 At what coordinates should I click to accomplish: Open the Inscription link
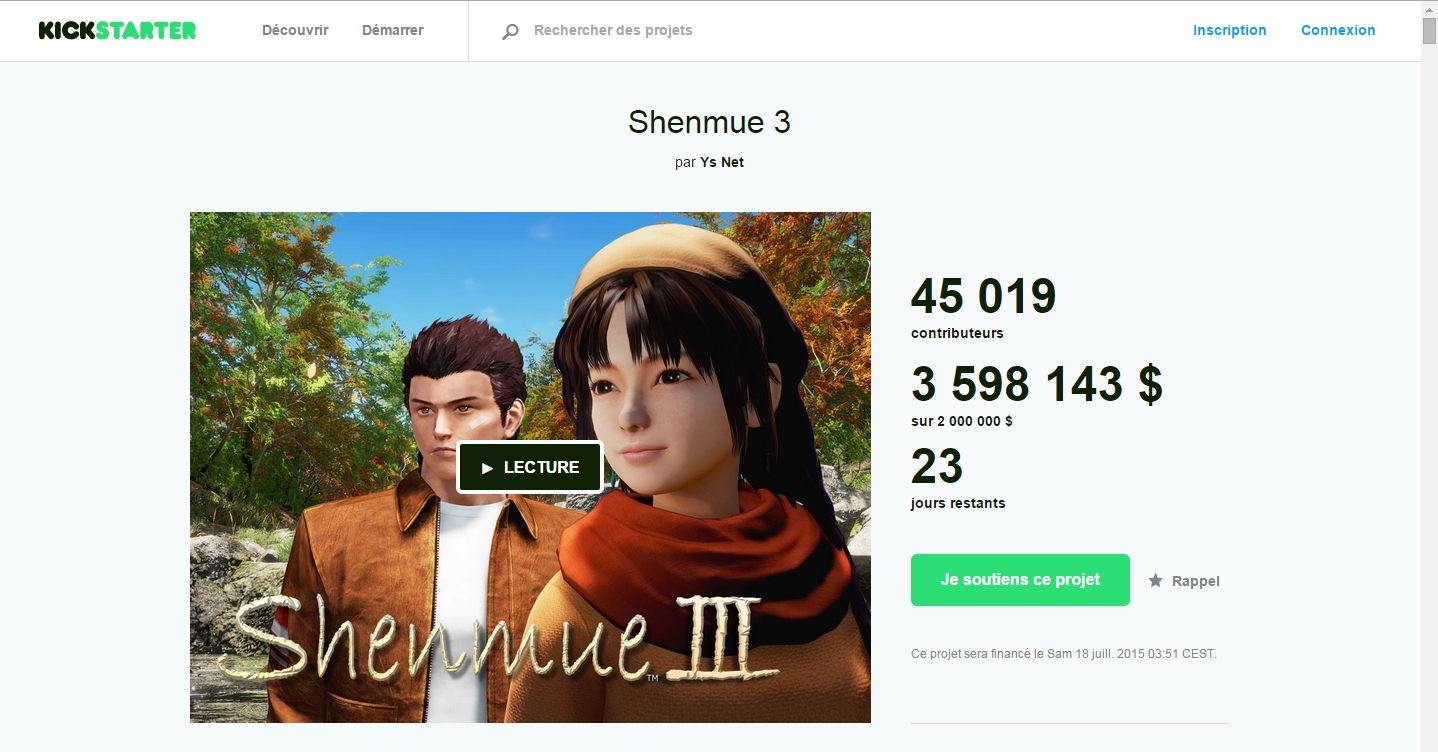pos(1230,30)
